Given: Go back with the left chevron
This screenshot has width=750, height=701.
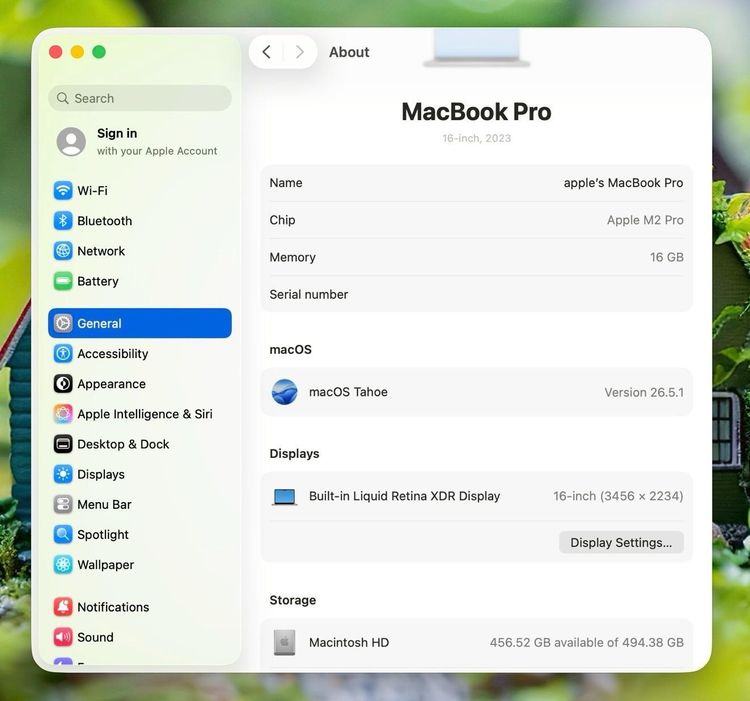Looking at the screenshot, I should [x=266, y=52].
